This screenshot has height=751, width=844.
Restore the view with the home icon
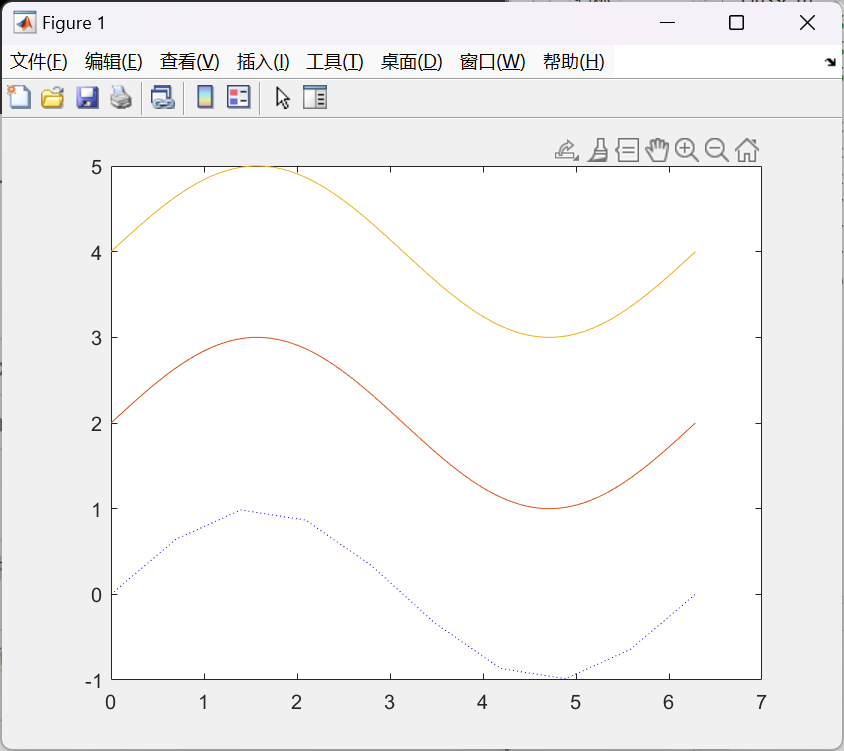tap(747, 150)
